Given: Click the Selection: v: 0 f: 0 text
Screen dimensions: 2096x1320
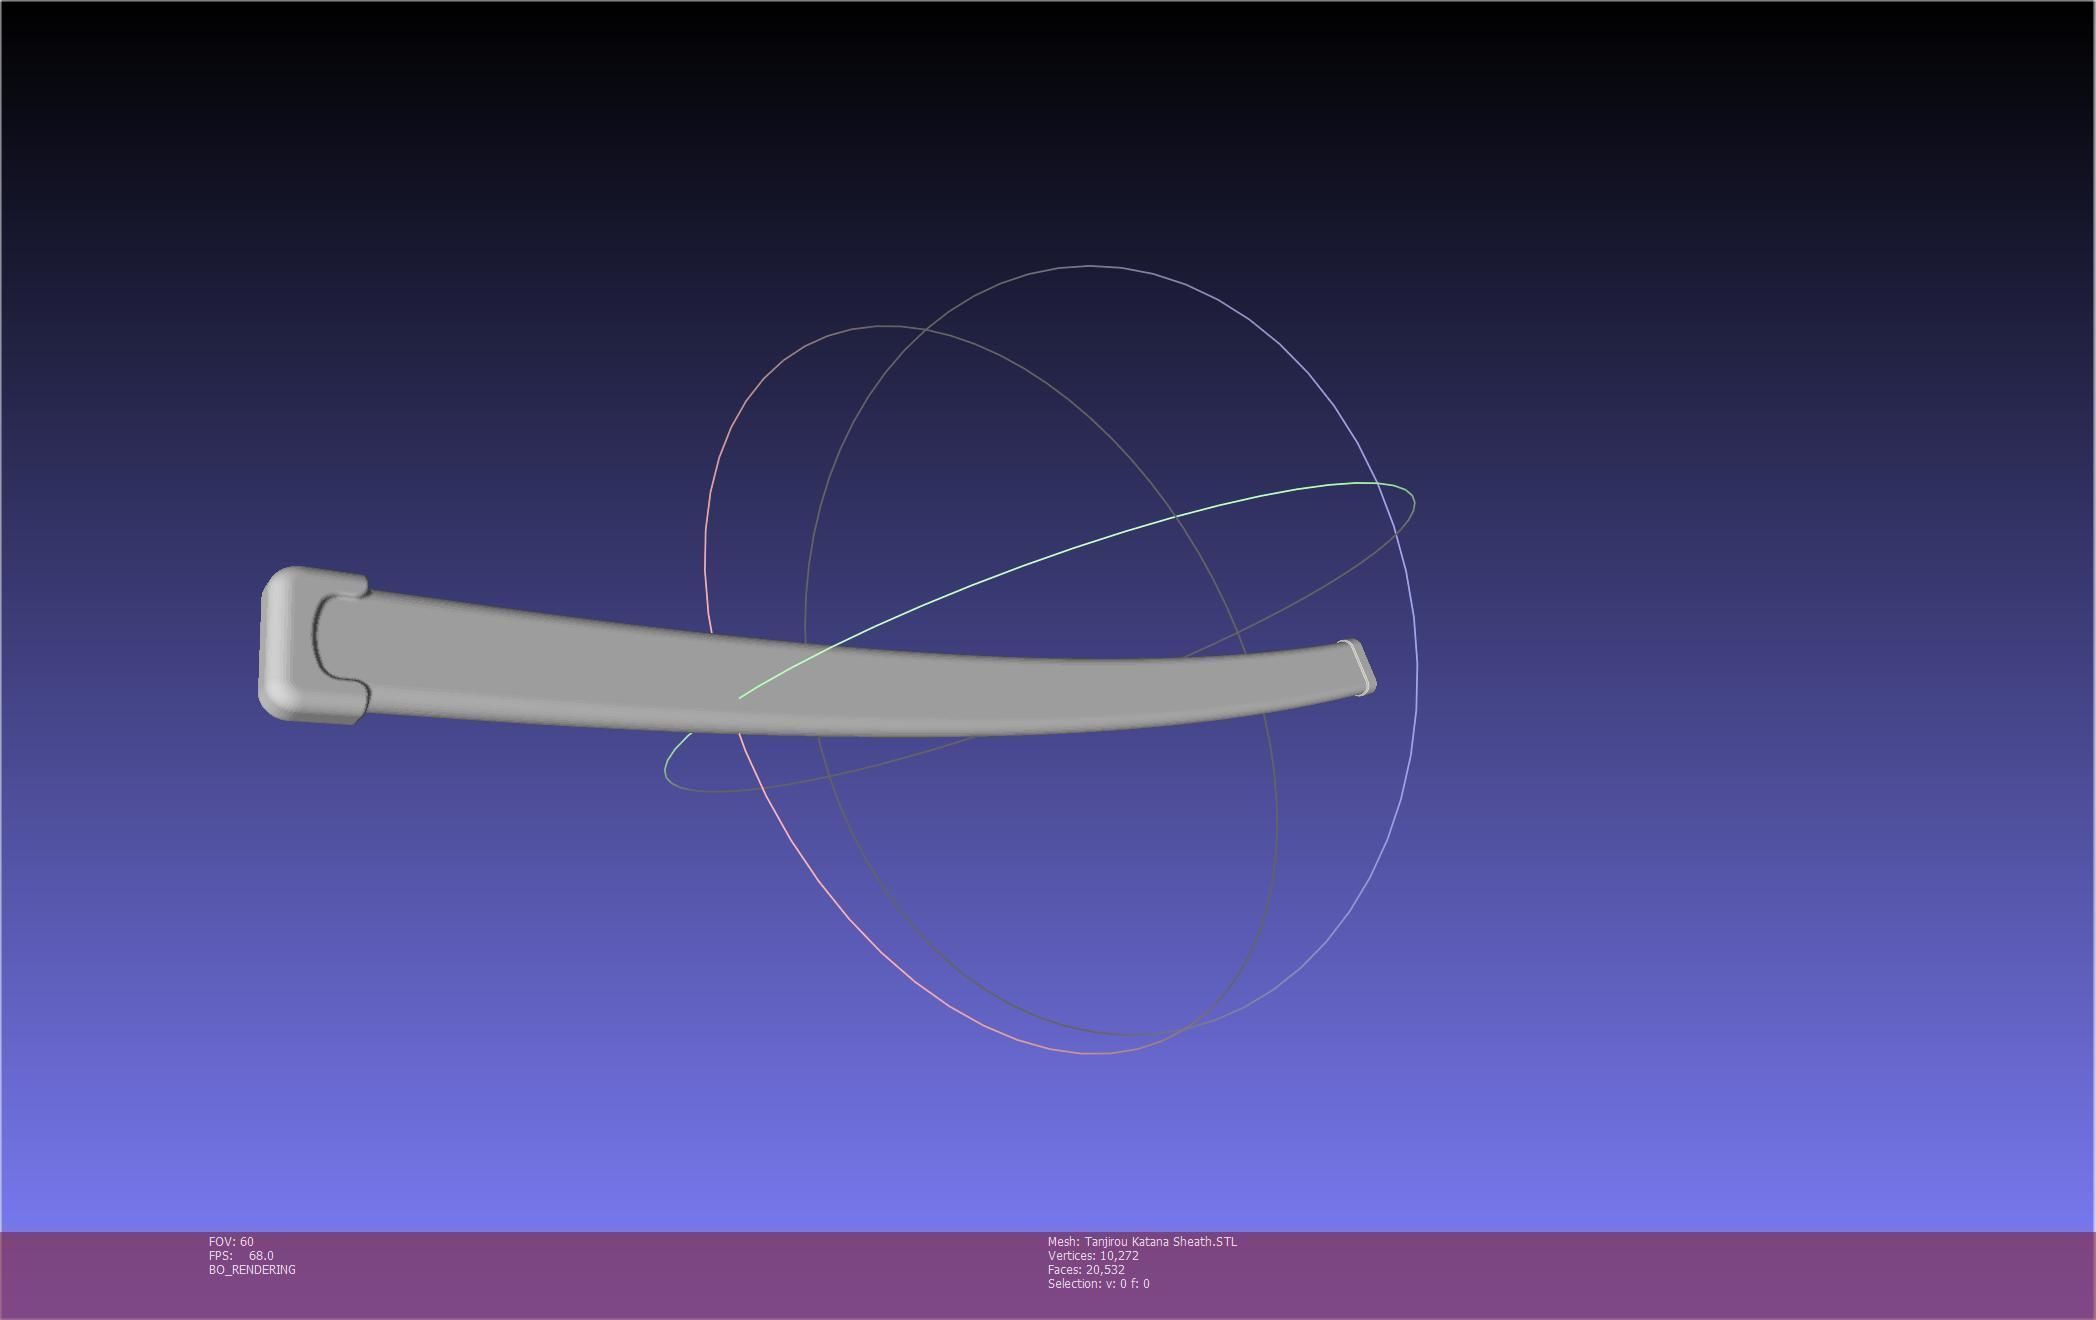Looking at the screenshot, I should click(1098, 1284).
